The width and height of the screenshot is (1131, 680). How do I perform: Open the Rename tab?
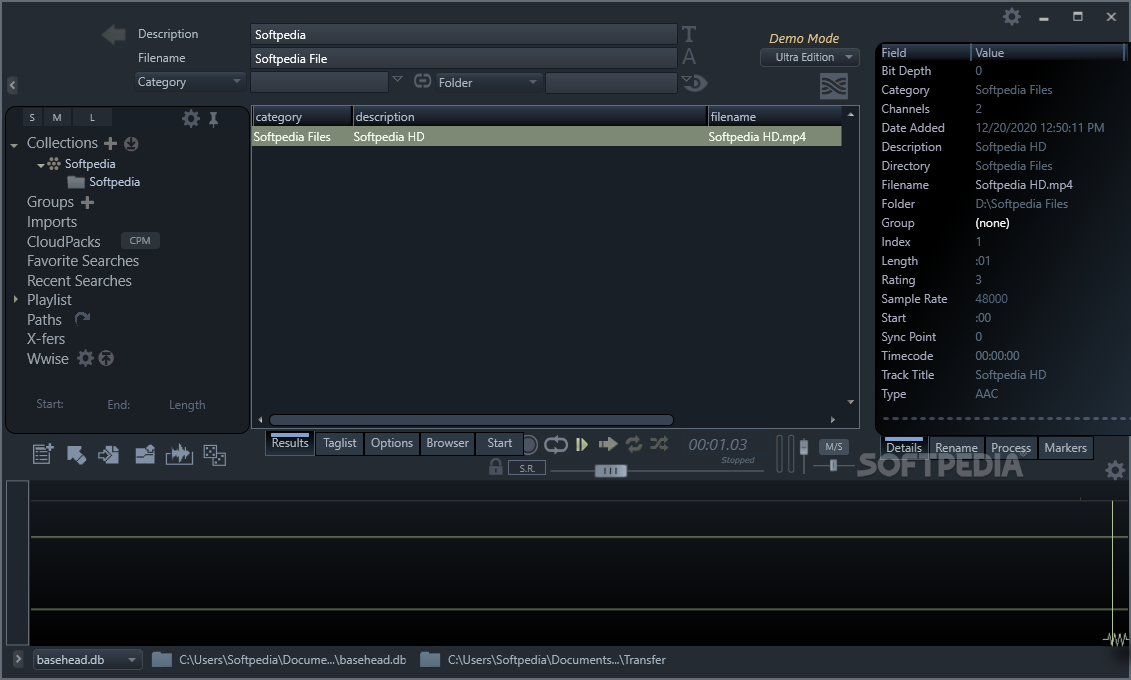click(x=956, y=448)
